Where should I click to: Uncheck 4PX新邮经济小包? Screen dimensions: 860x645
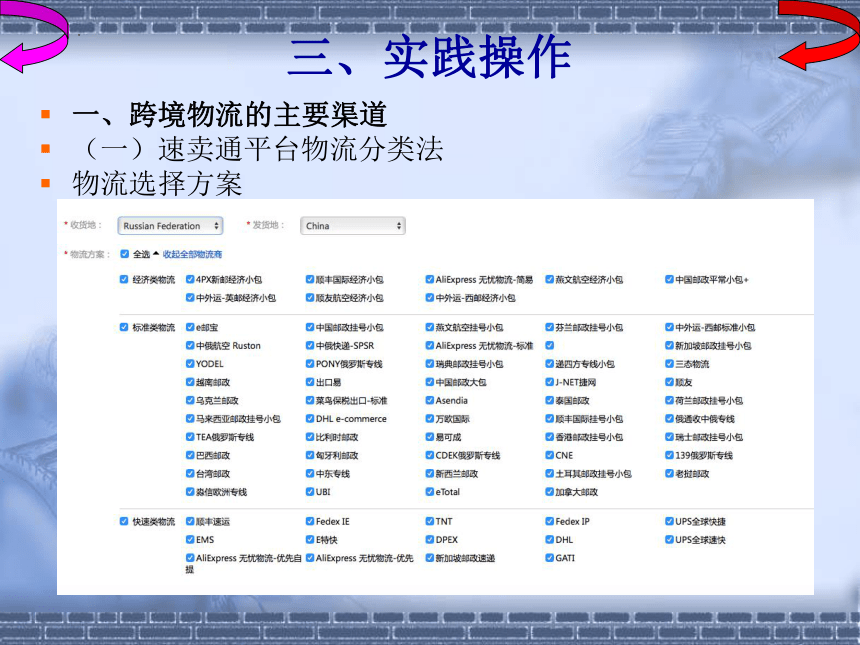tap(190, 279)
